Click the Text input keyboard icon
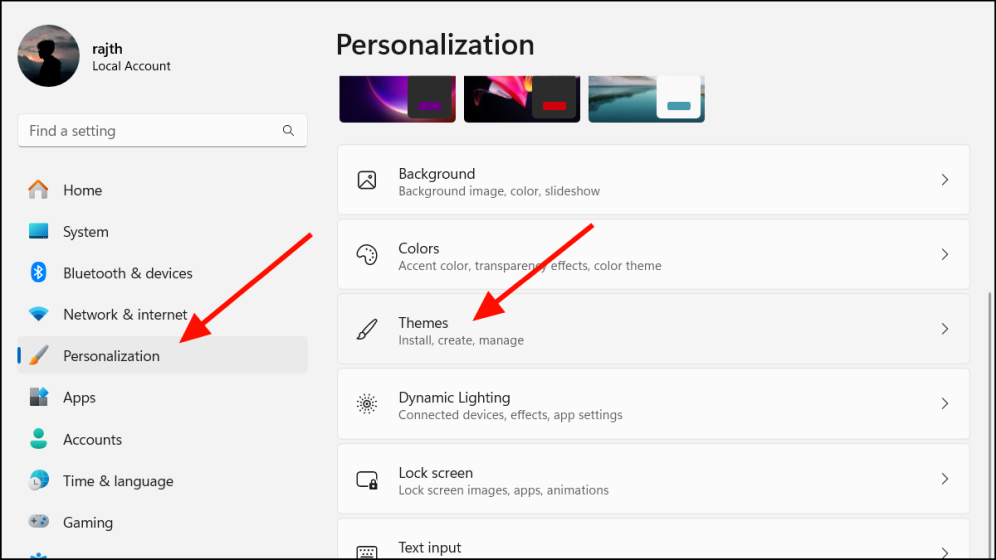Screen dimensions: 996x560 (x=367, y=552)
